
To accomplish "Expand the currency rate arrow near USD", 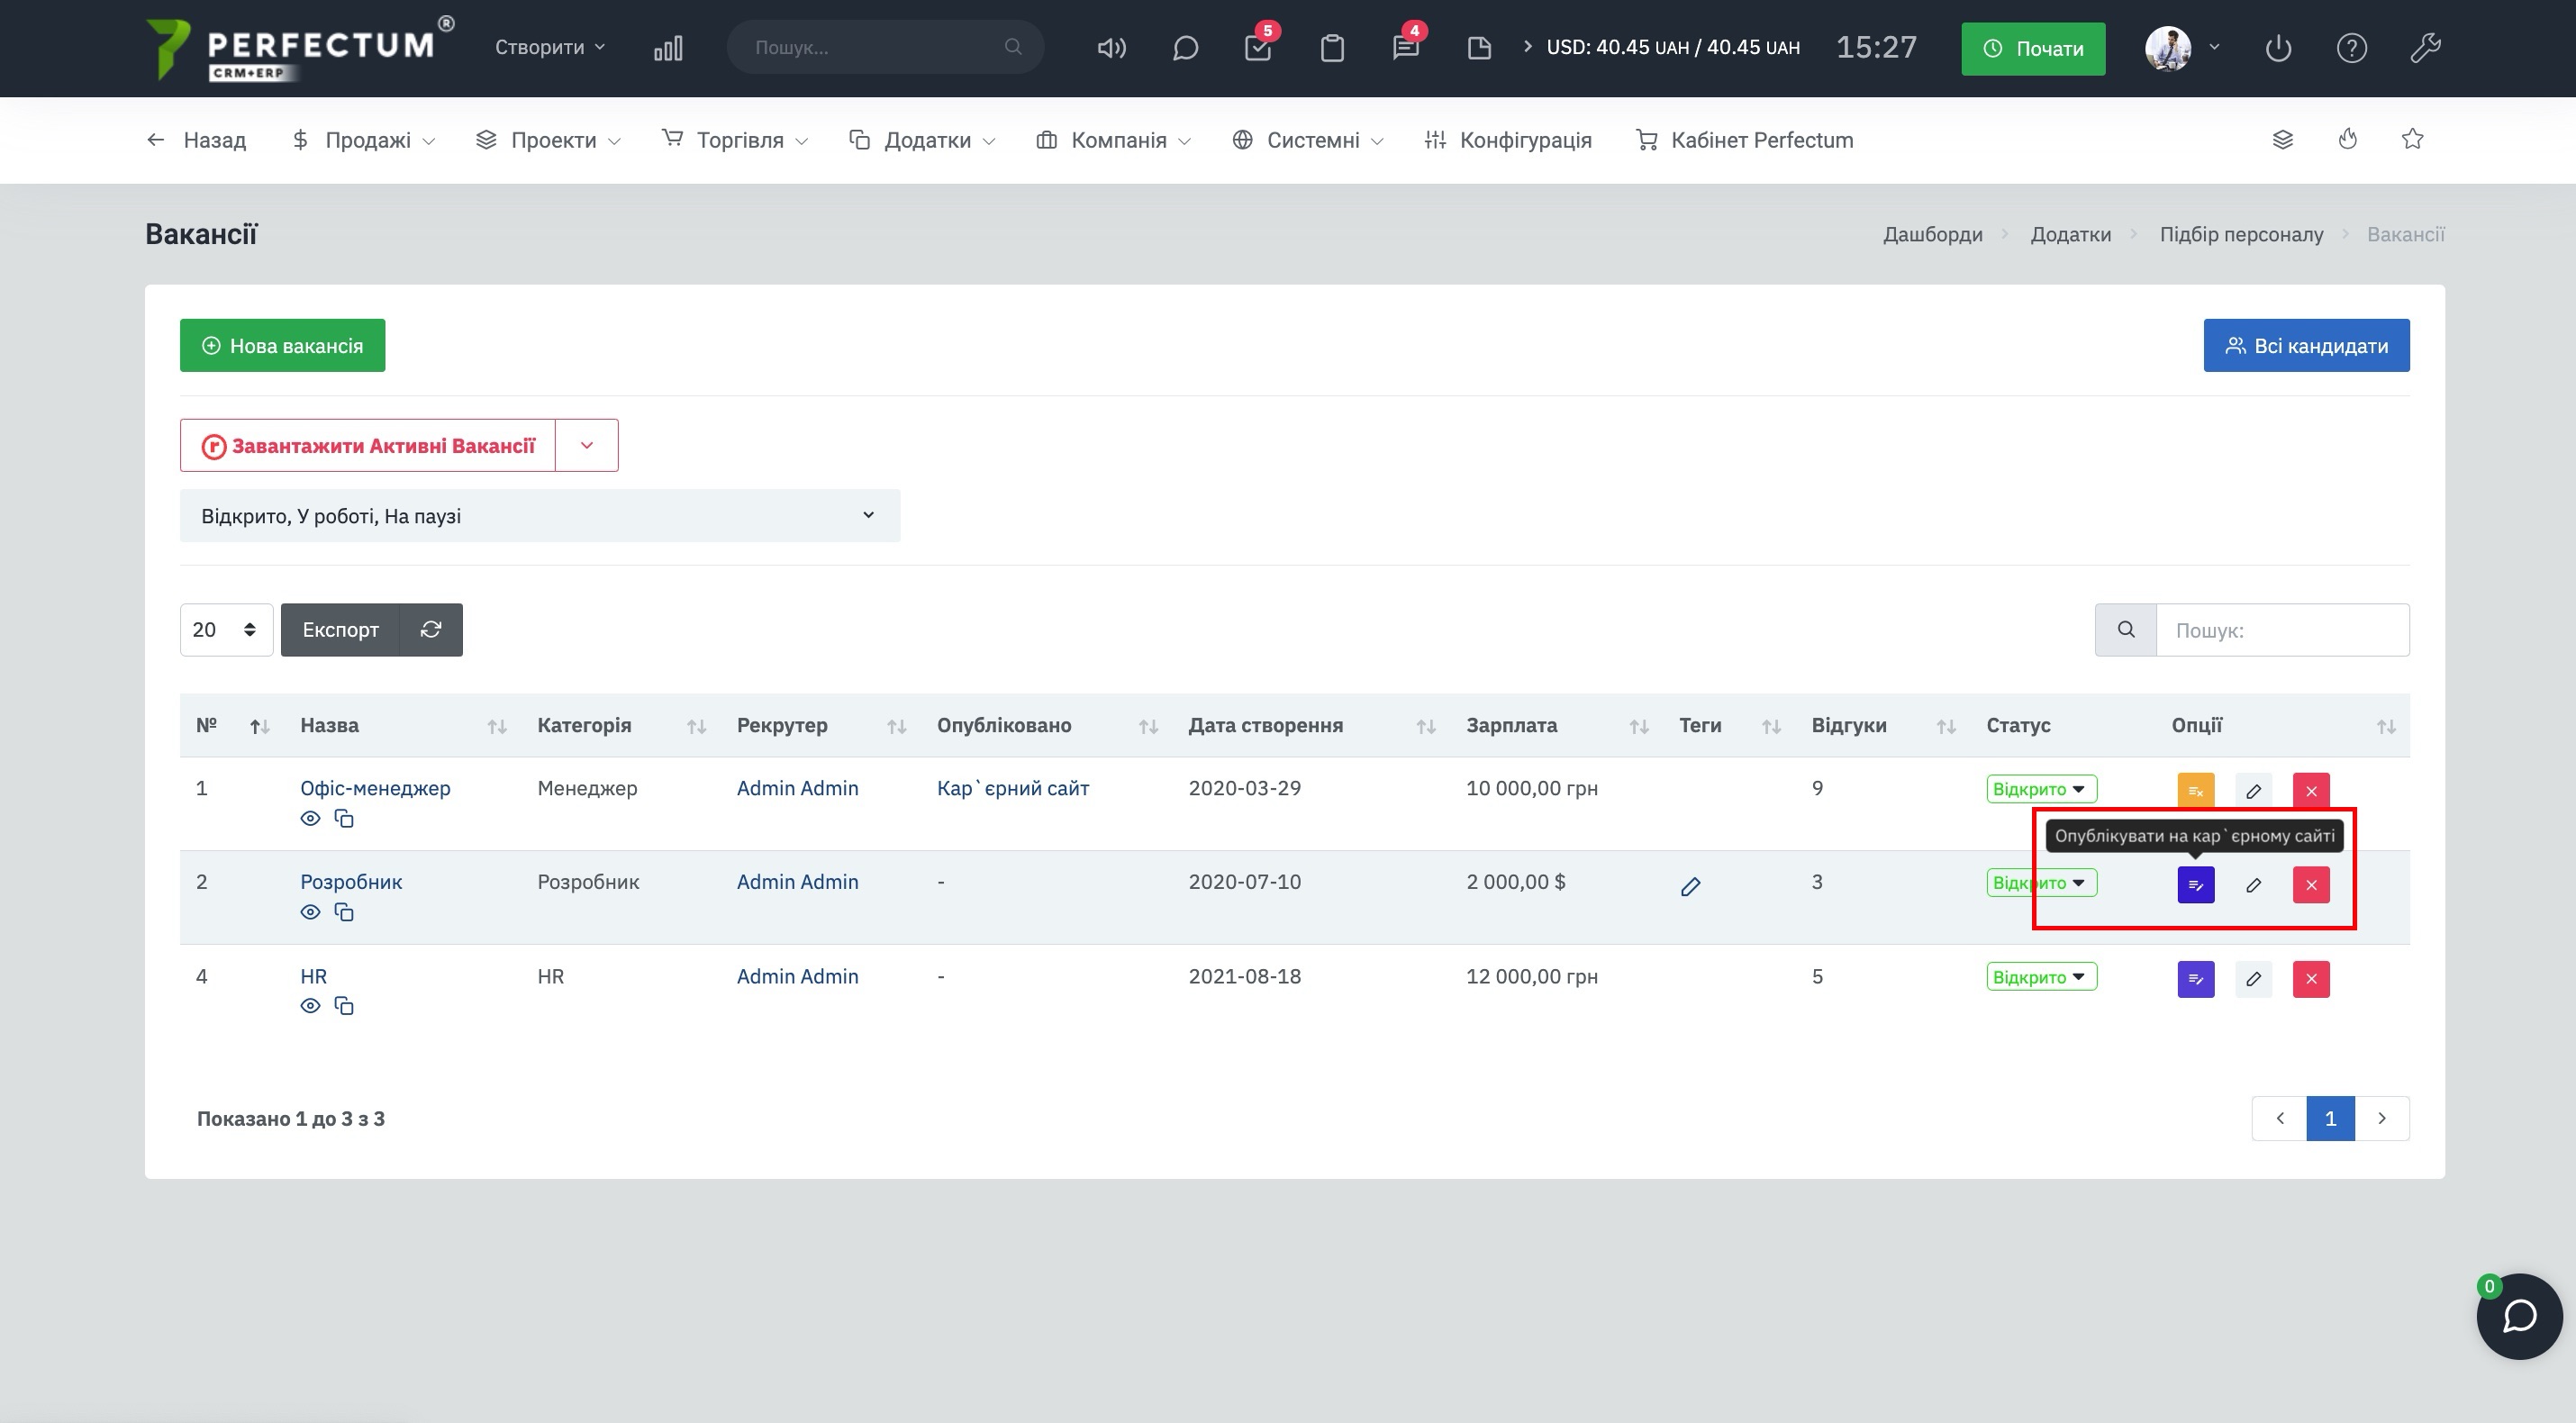I will [x=1527, y=46].
